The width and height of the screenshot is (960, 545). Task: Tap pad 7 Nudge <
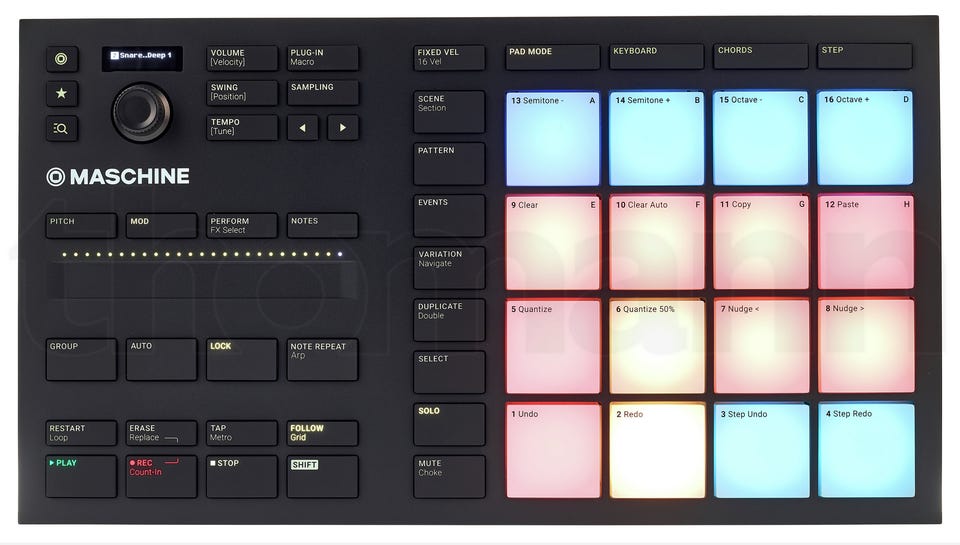[762, 346]
